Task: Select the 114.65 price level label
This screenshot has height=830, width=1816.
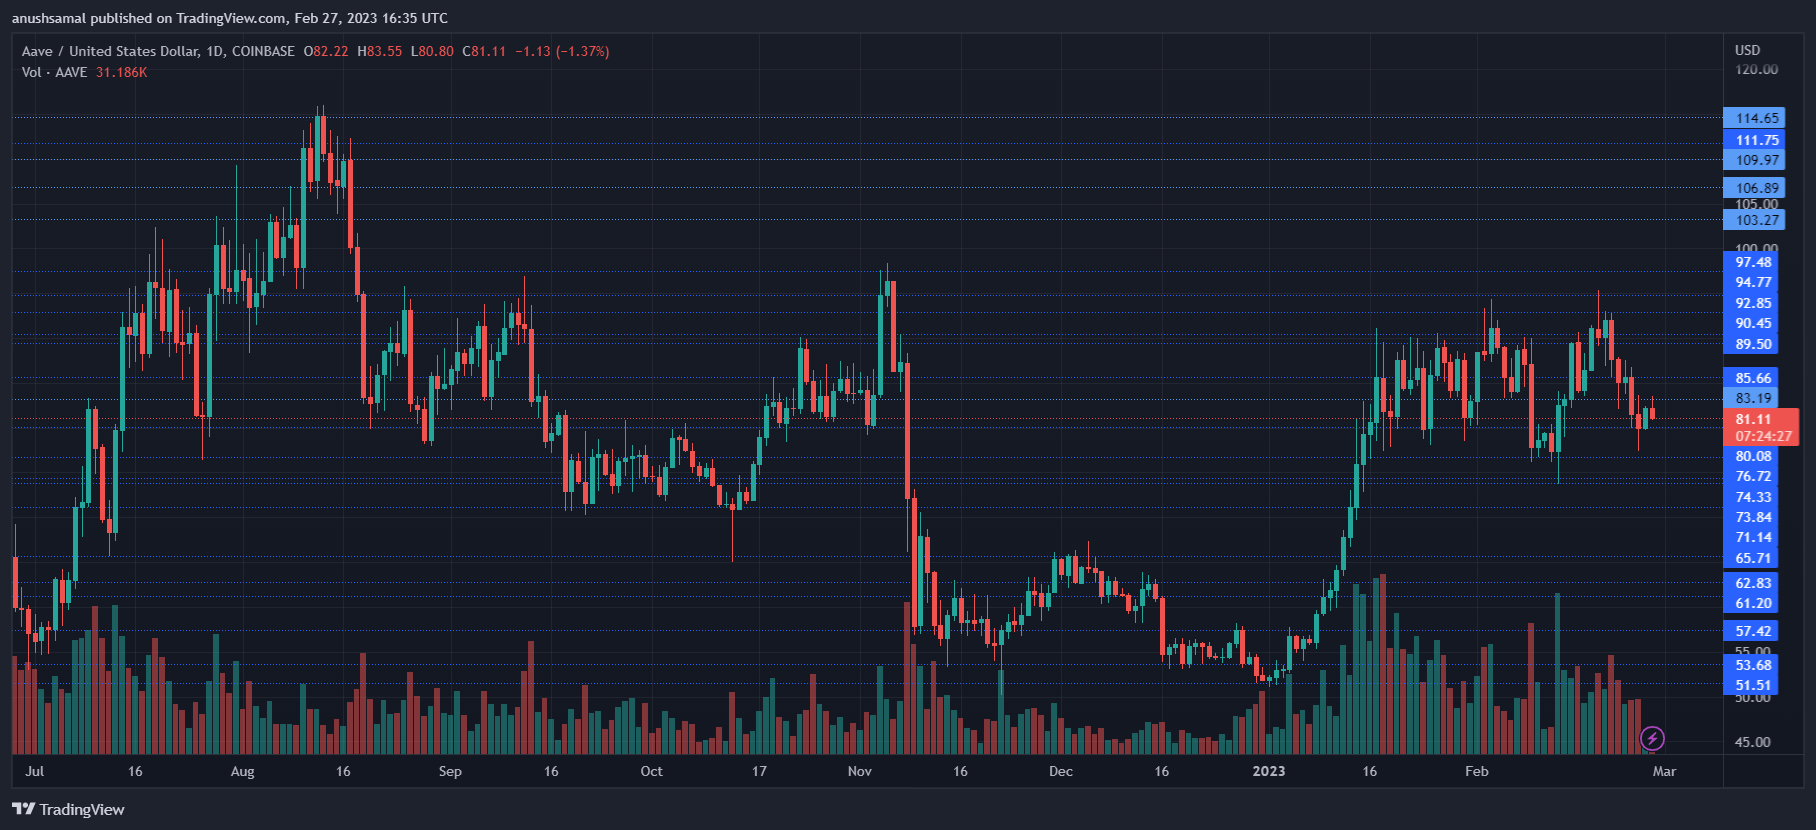Action: [x=1757, y=118]
